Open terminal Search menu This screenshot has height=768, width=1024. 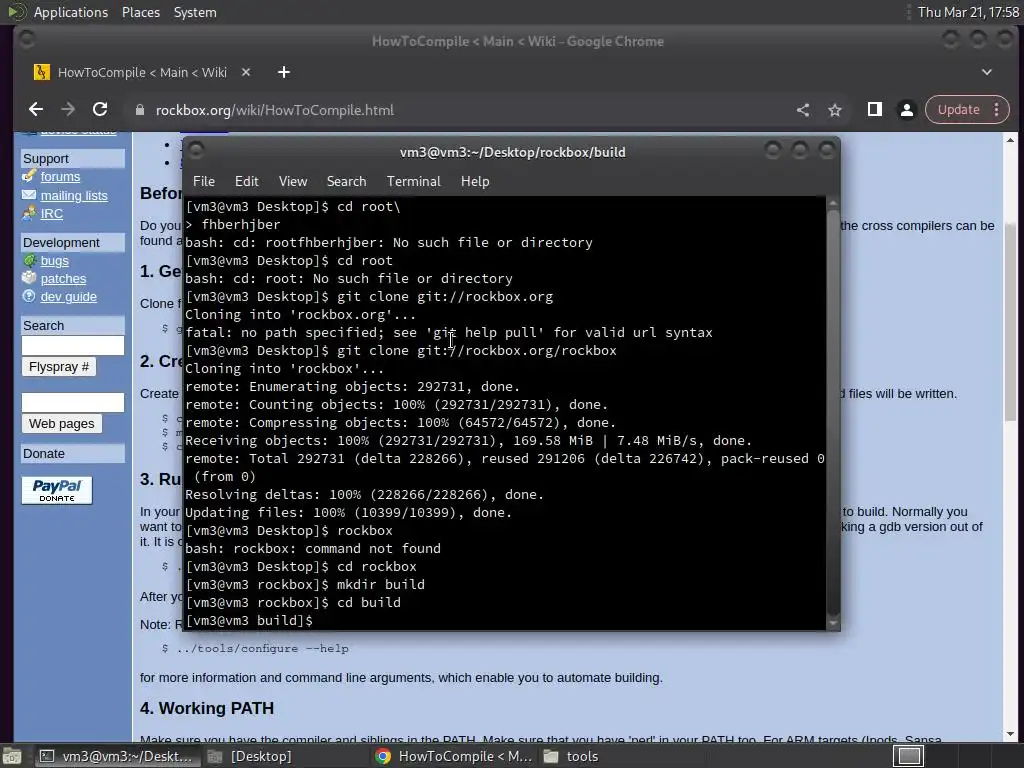pyautogui.click(x=346, y=182)
